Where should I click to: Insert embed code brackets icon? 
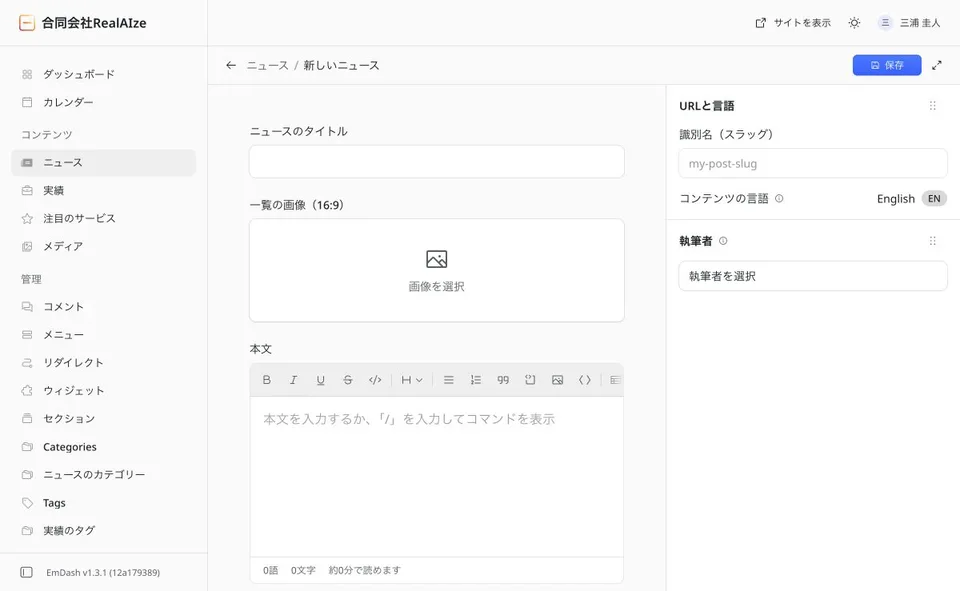coord(585,380)
